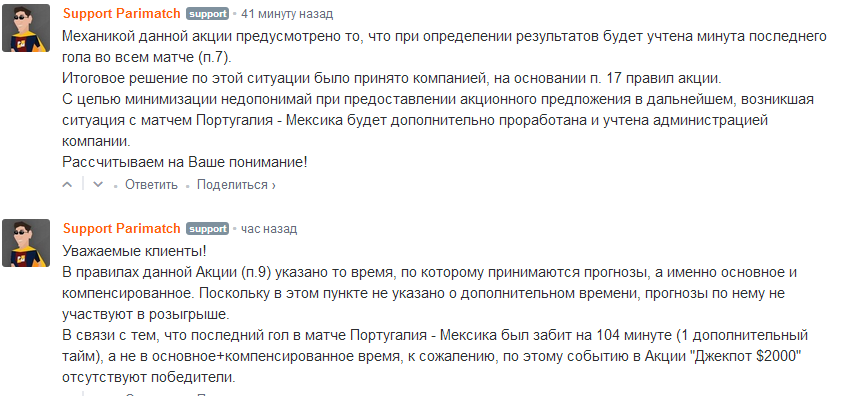Downvote the 41-minutes-ago Parimatch comment

click(98, 185)
